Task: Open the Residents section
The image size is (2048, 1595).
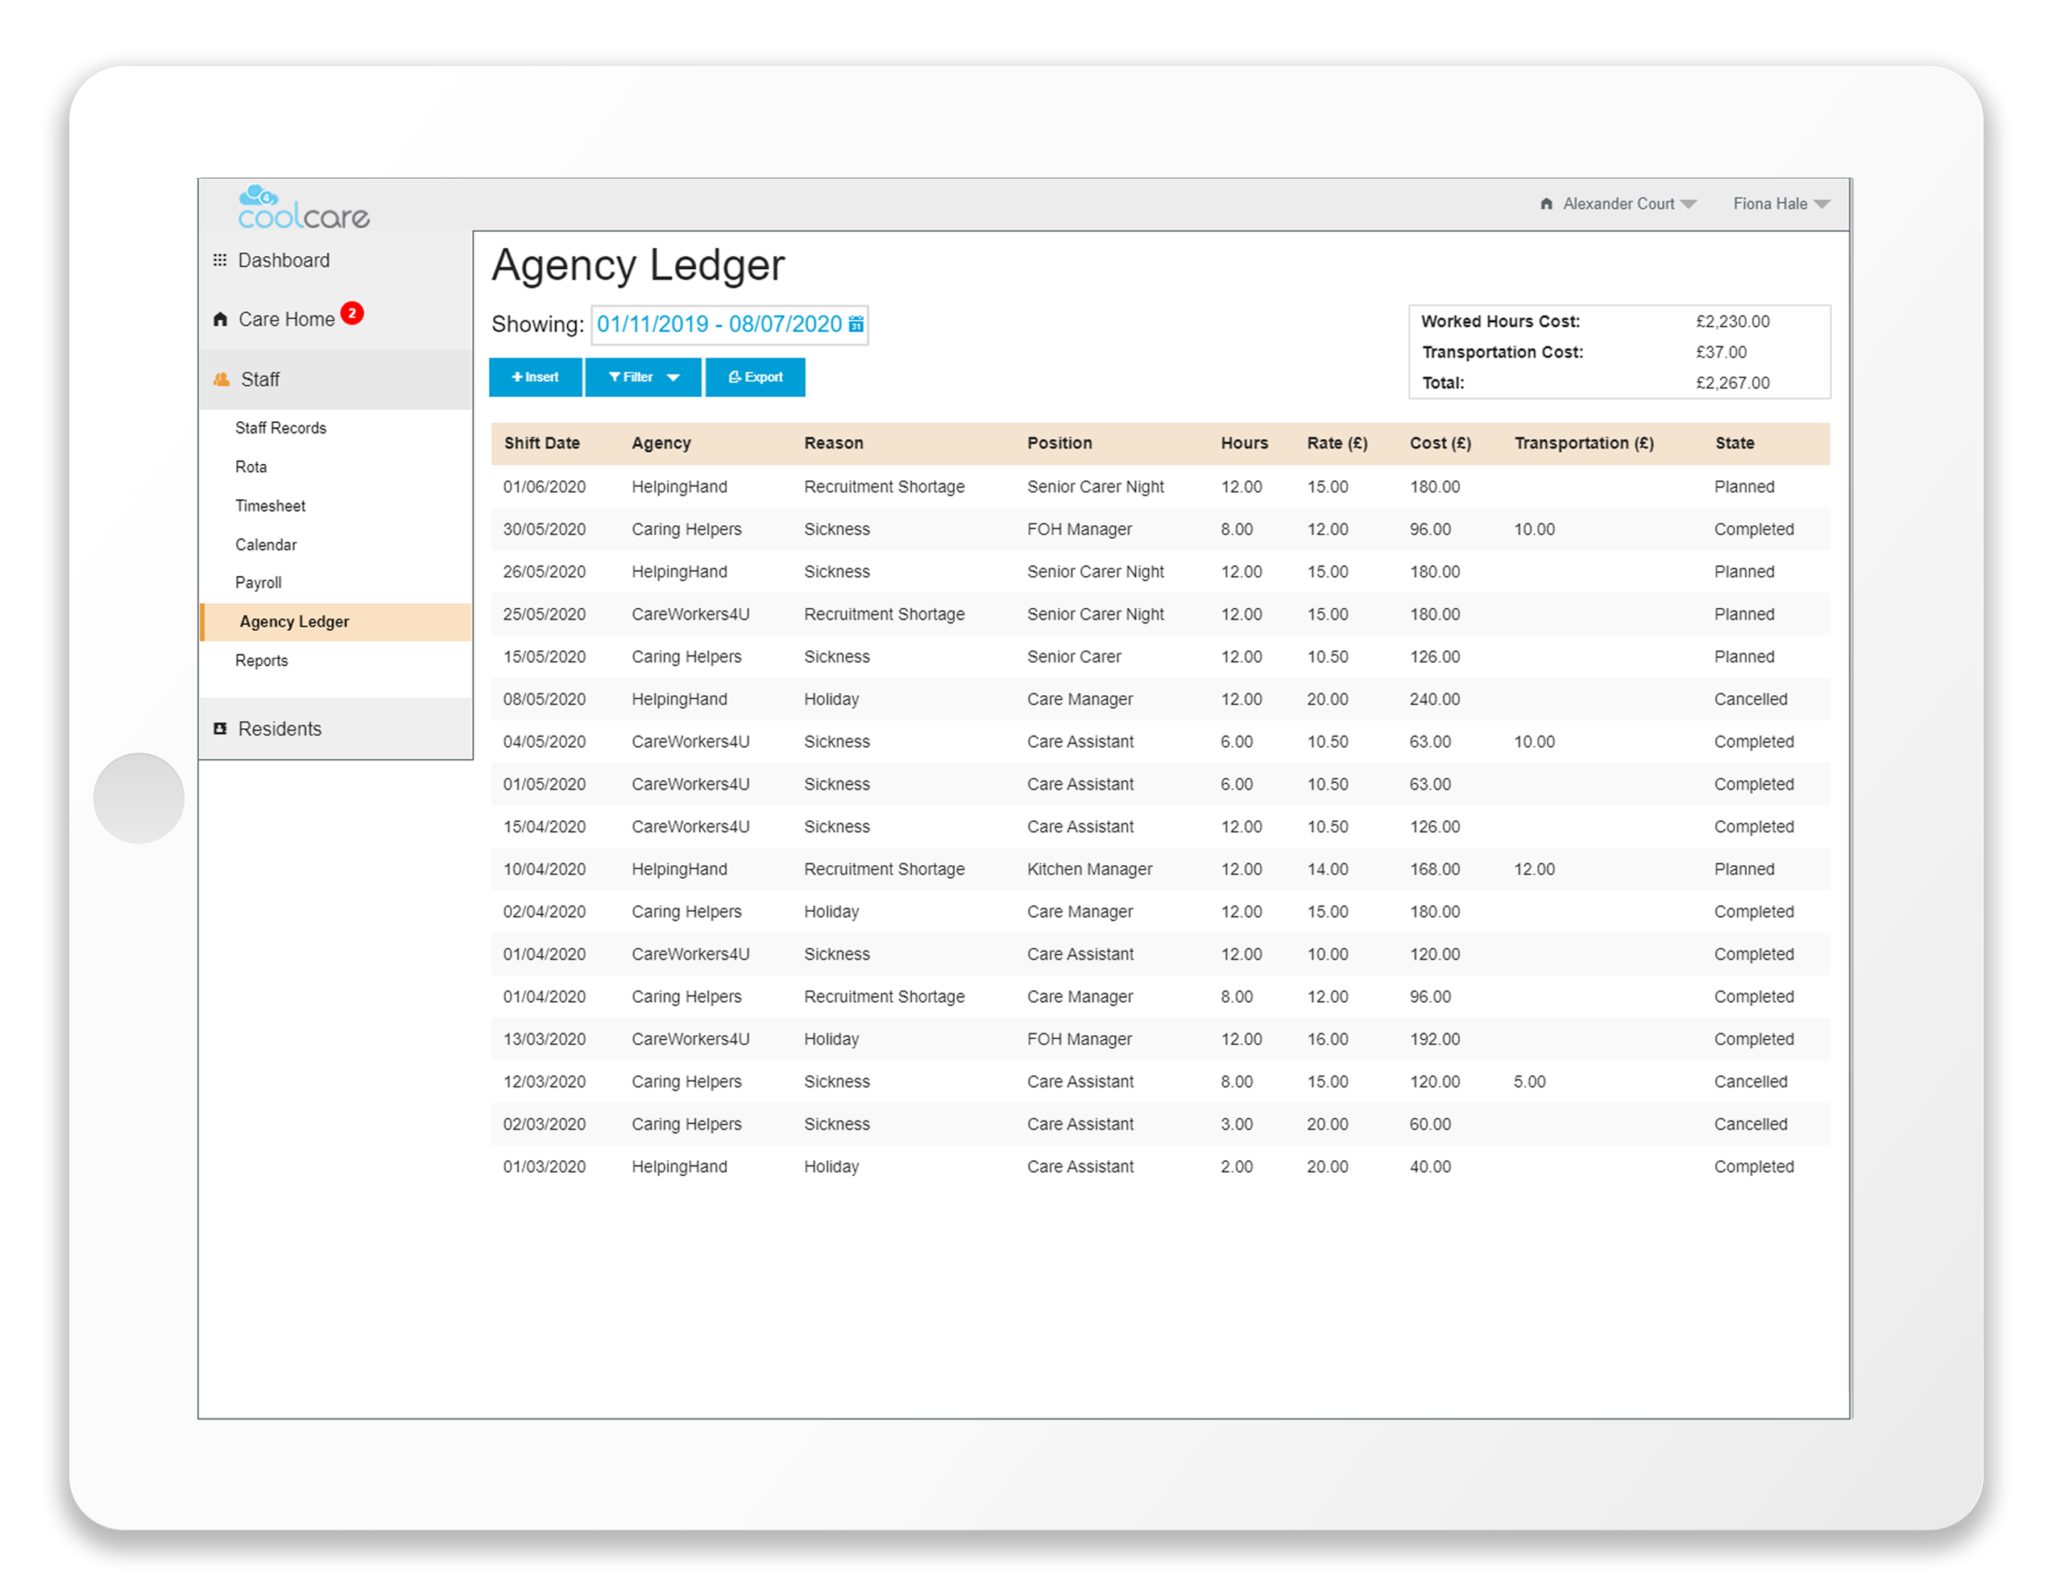Action: [336, 728]
